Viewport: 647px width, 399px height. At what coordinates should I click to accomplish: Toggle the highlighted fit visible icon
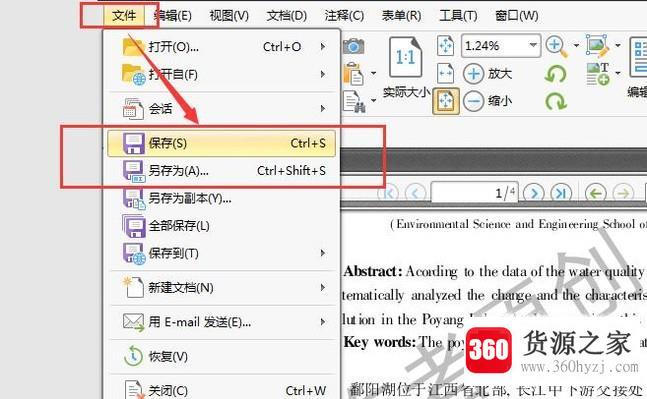[x=446, y=101]
